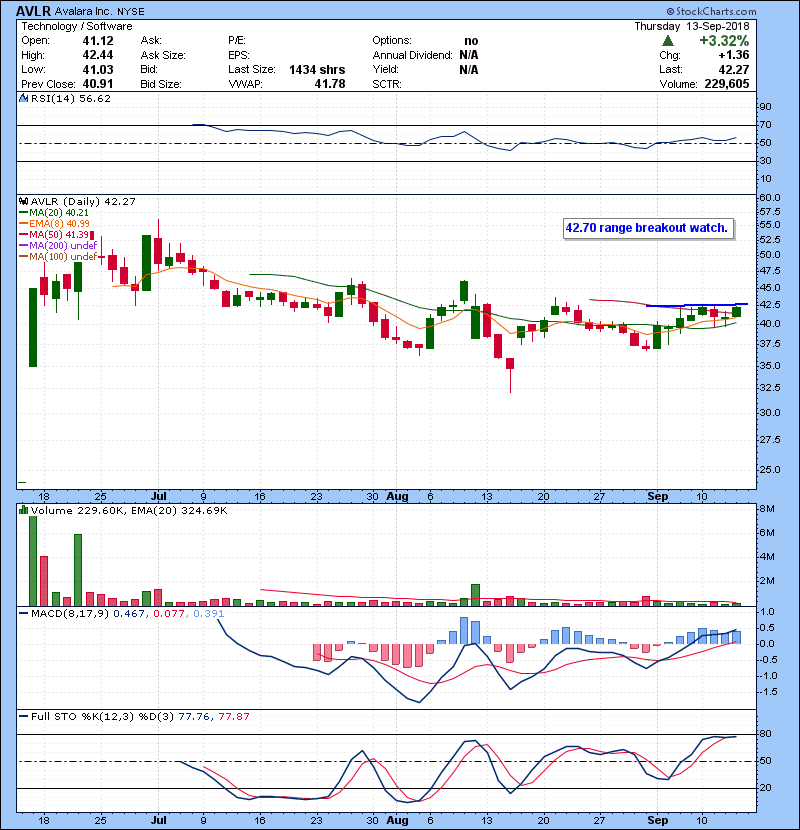Click the 'Sep' label on the price chart axis

pyautogui.click(x=658, y=496)
